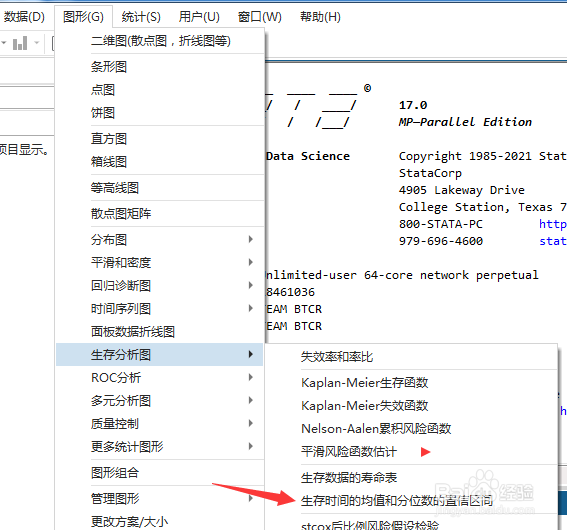
Task: Click the blue http link in results window
Action: point(553,224)
